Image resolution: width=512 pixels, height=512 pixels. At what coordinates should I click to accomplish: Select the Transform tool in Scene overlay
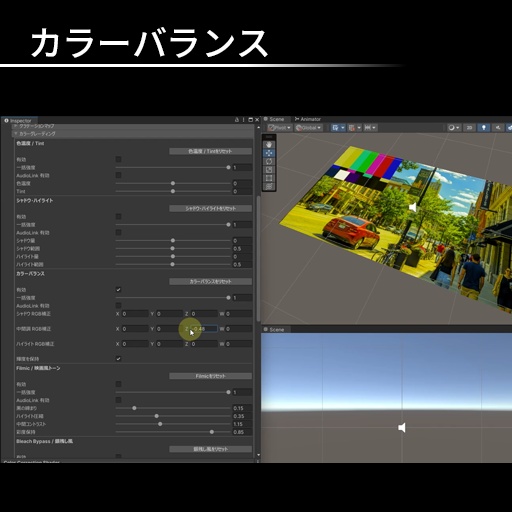point(269,186)
